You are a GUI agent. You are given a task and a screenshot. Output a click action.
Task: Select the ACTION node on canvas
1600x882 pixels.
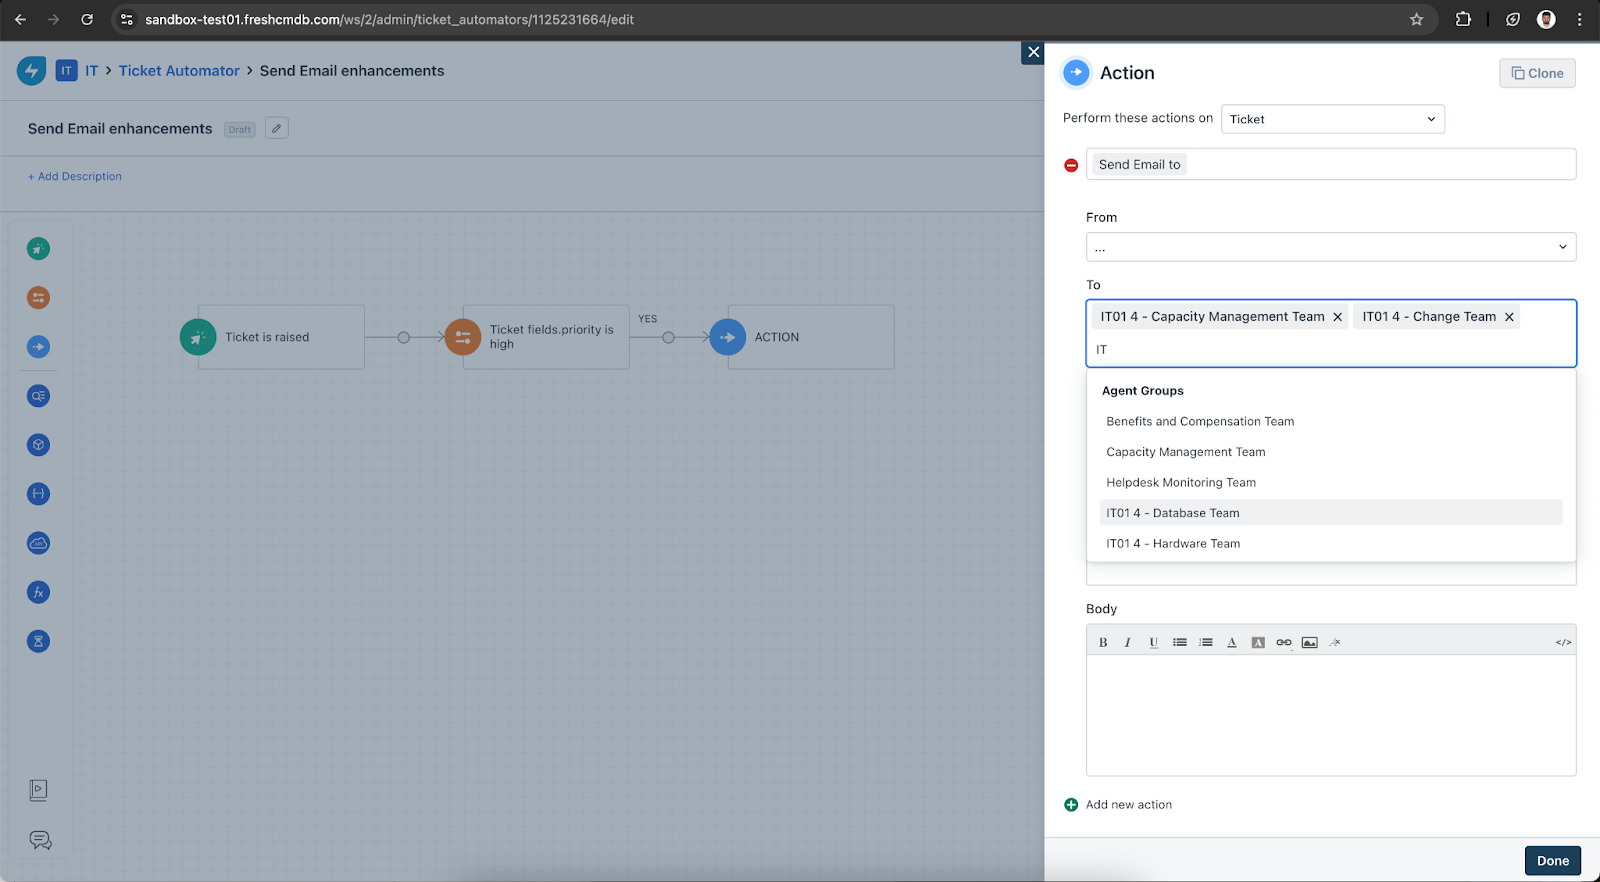[x=802, y=337]
